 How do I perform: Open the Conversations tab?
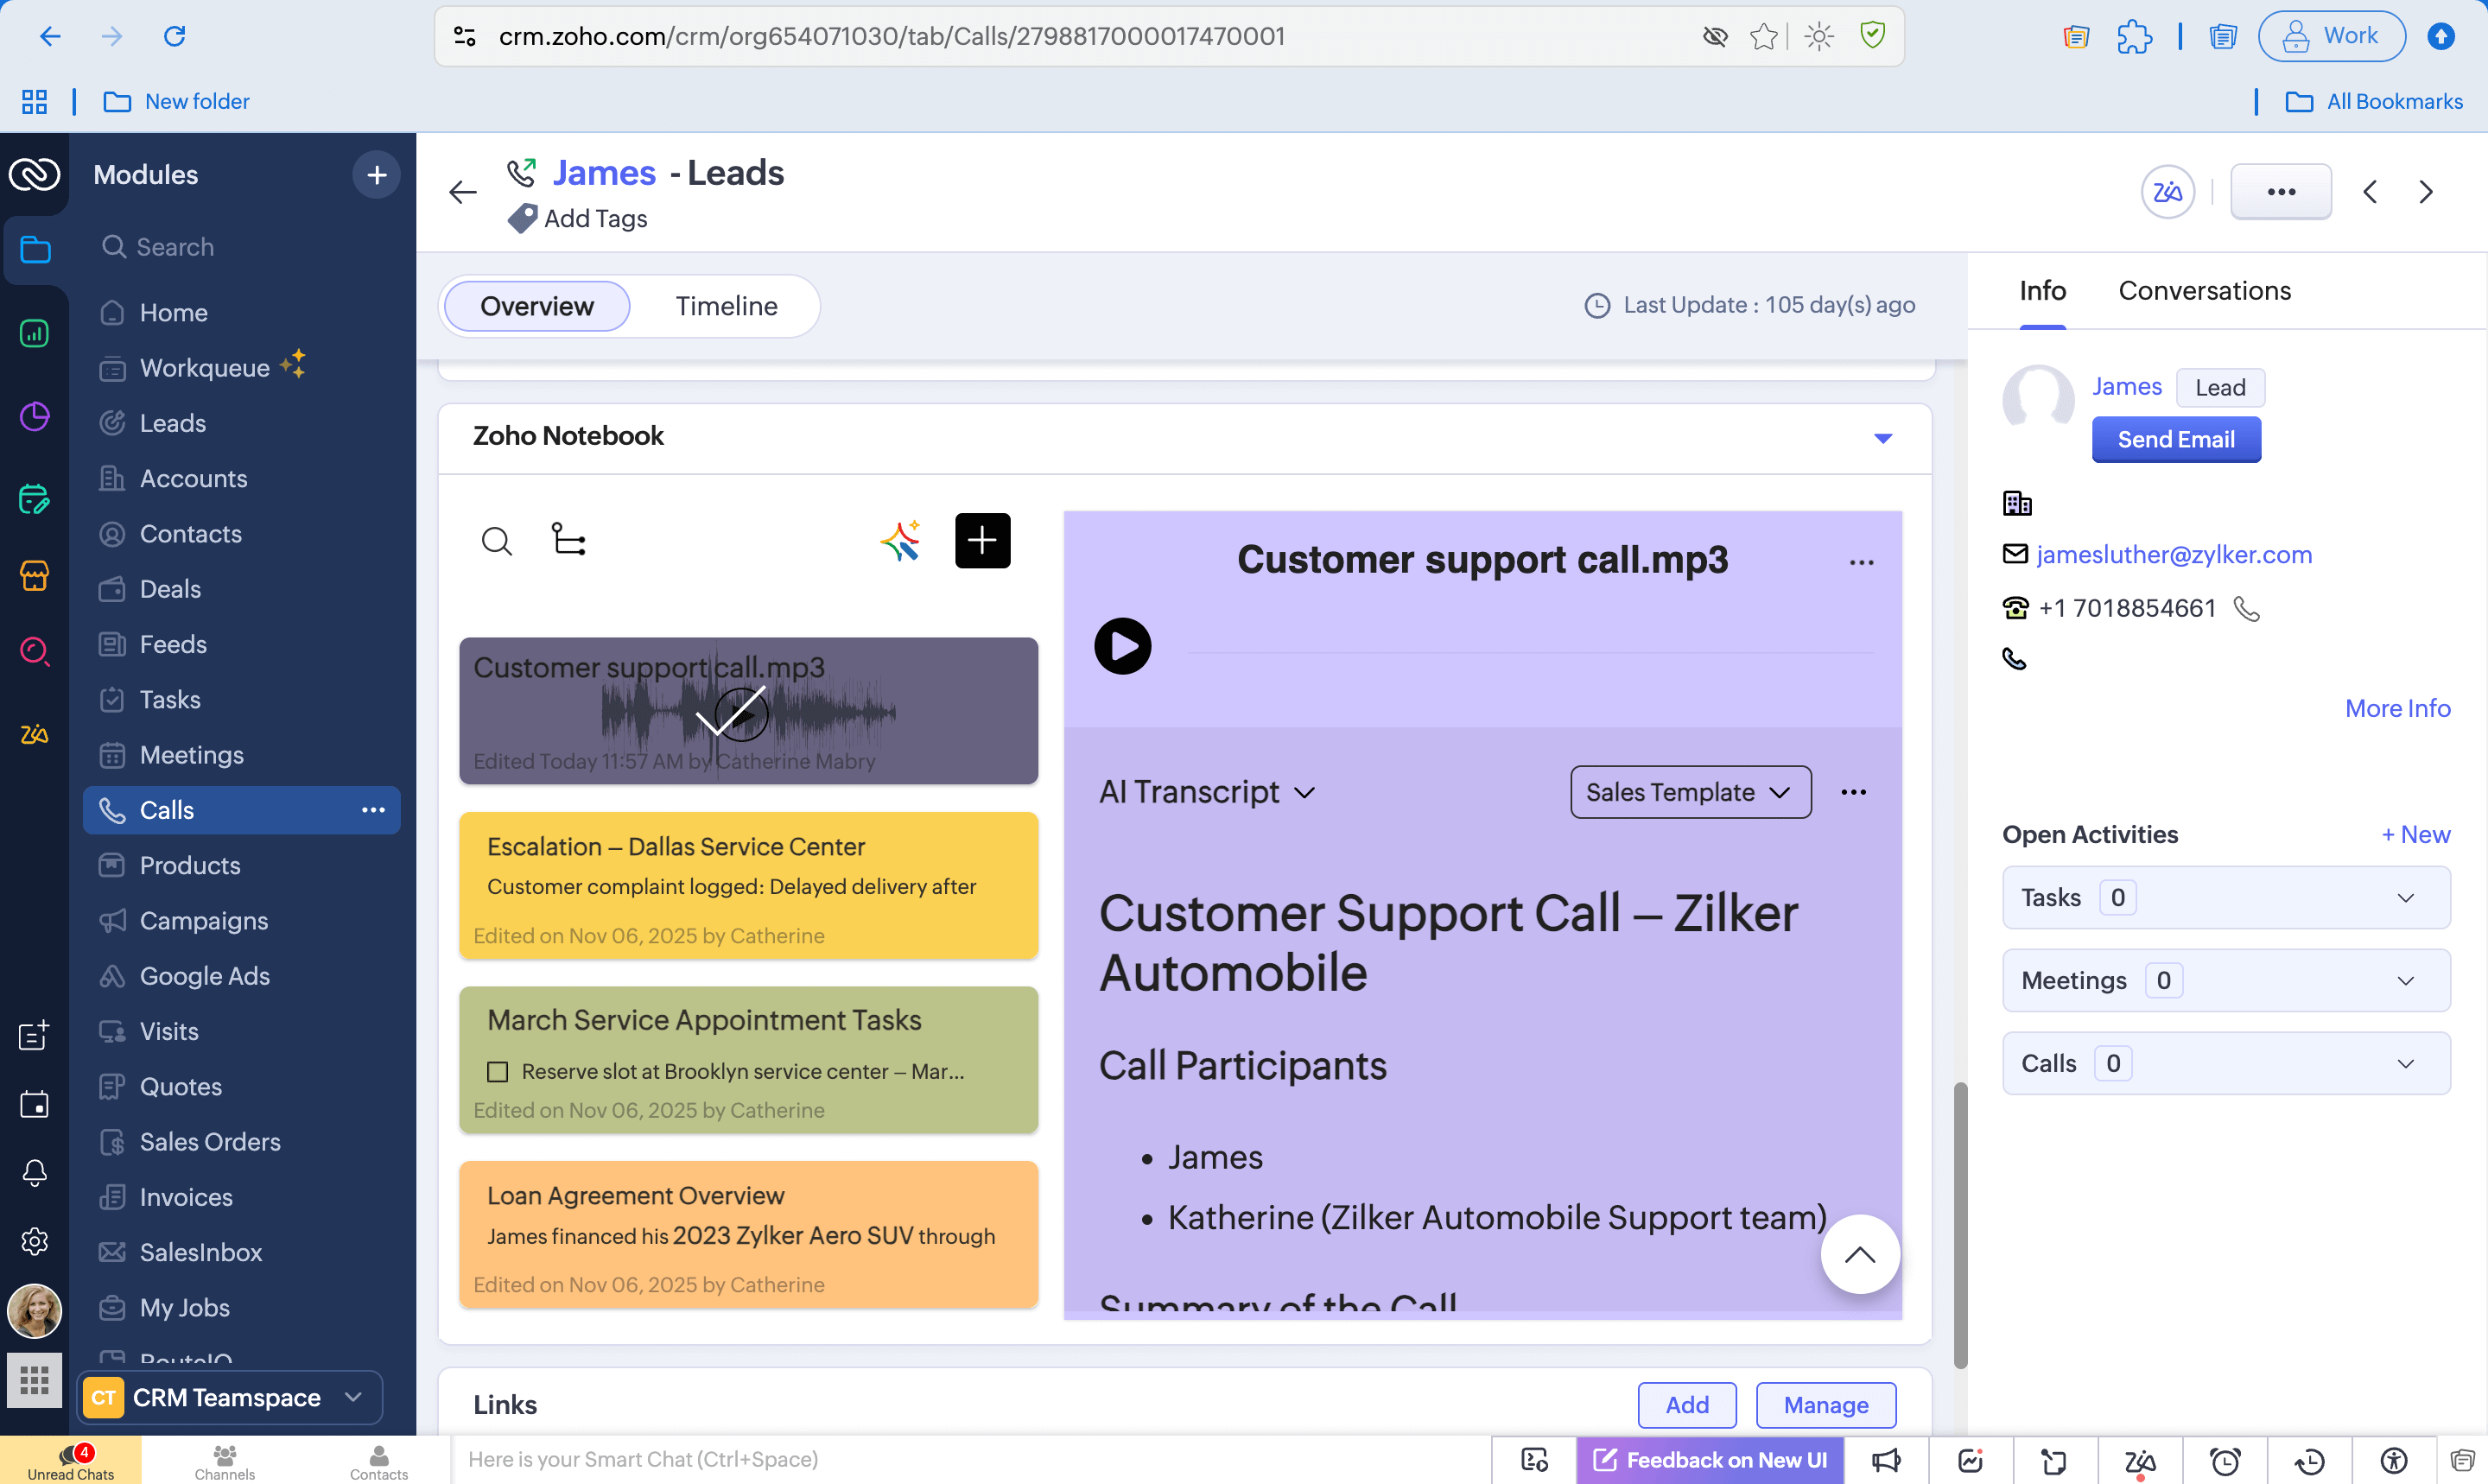2203,290
